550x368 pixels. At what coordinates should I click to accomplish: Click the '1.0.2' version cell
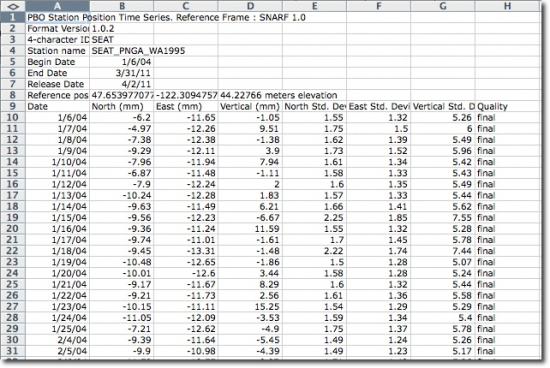tap(122, 28)
